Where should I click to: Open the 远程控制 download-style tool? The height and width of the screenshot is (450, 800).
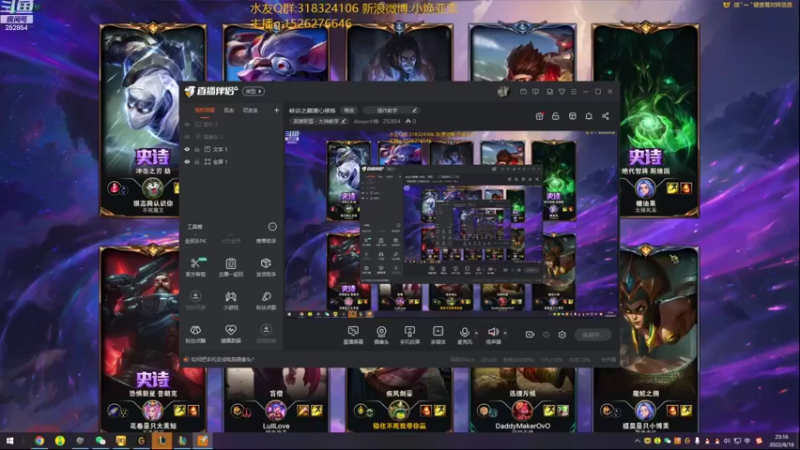coord(266,334)
